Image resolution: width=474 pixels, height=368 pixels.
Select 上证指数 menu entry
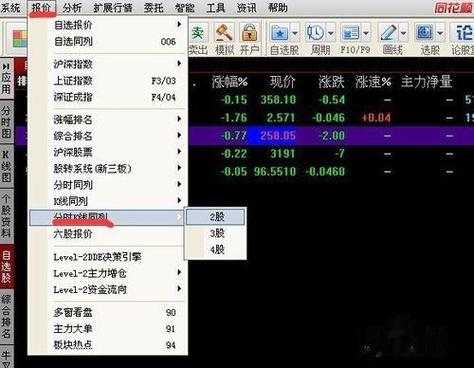click(107, 80)
